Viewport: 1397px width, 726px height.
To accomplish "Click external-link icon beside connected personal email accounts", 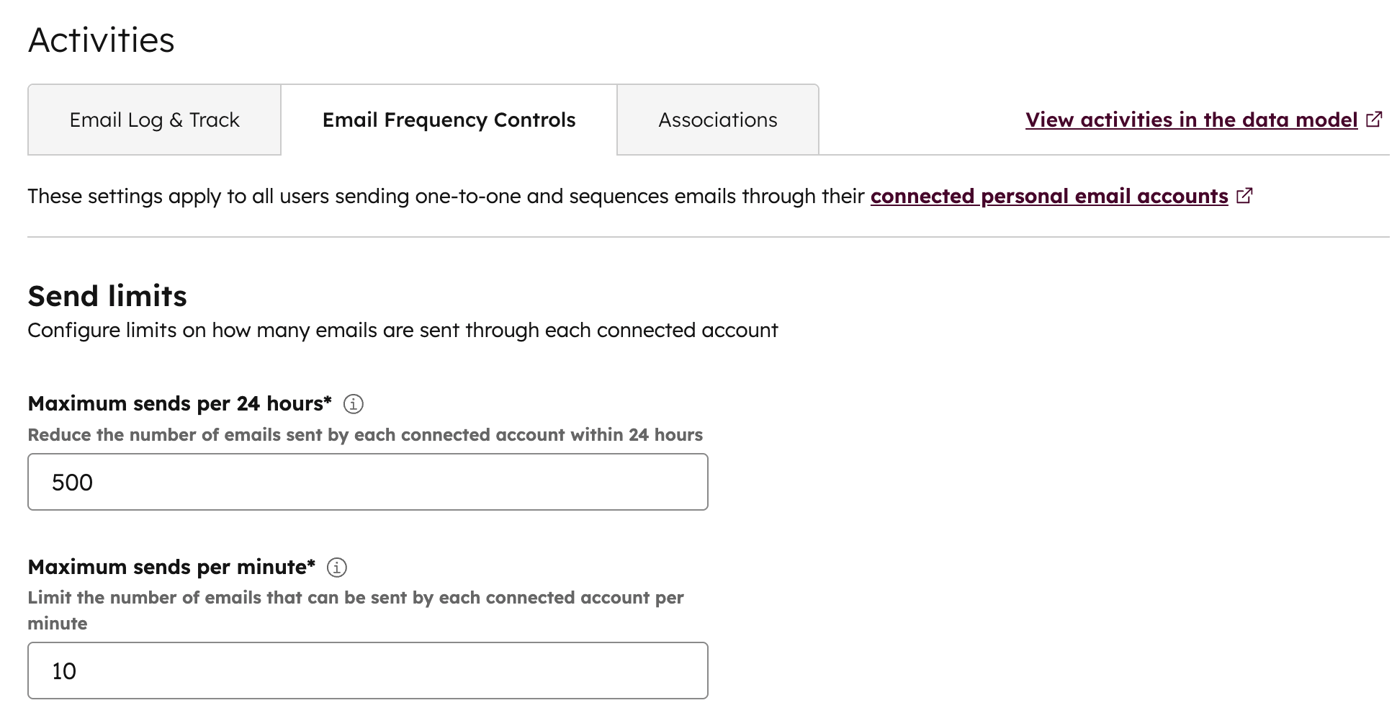I will (1245, 195).
